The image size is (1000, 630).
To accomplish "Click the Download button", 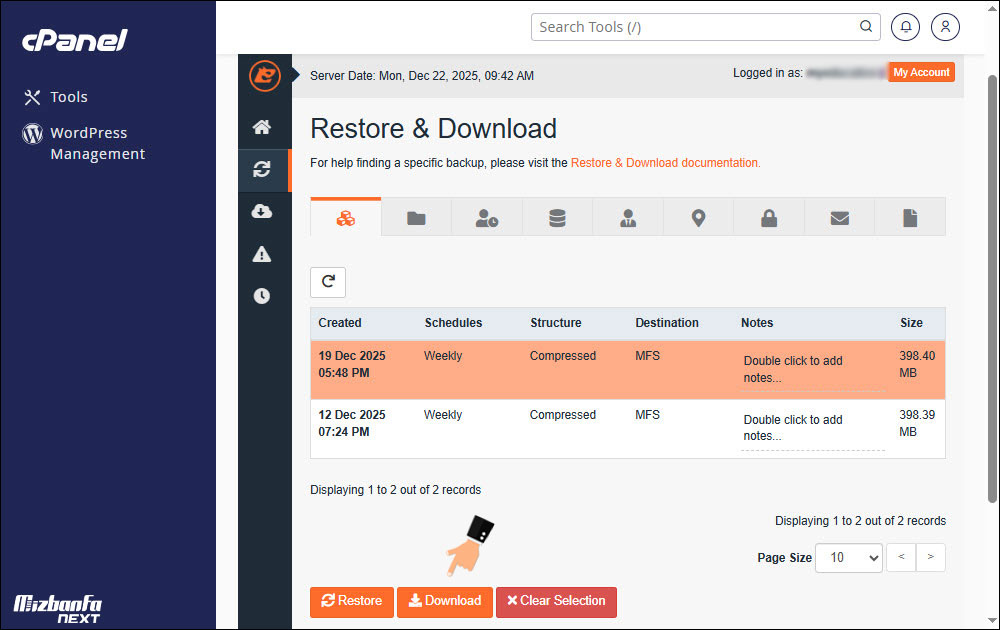I will coord(444,601).
